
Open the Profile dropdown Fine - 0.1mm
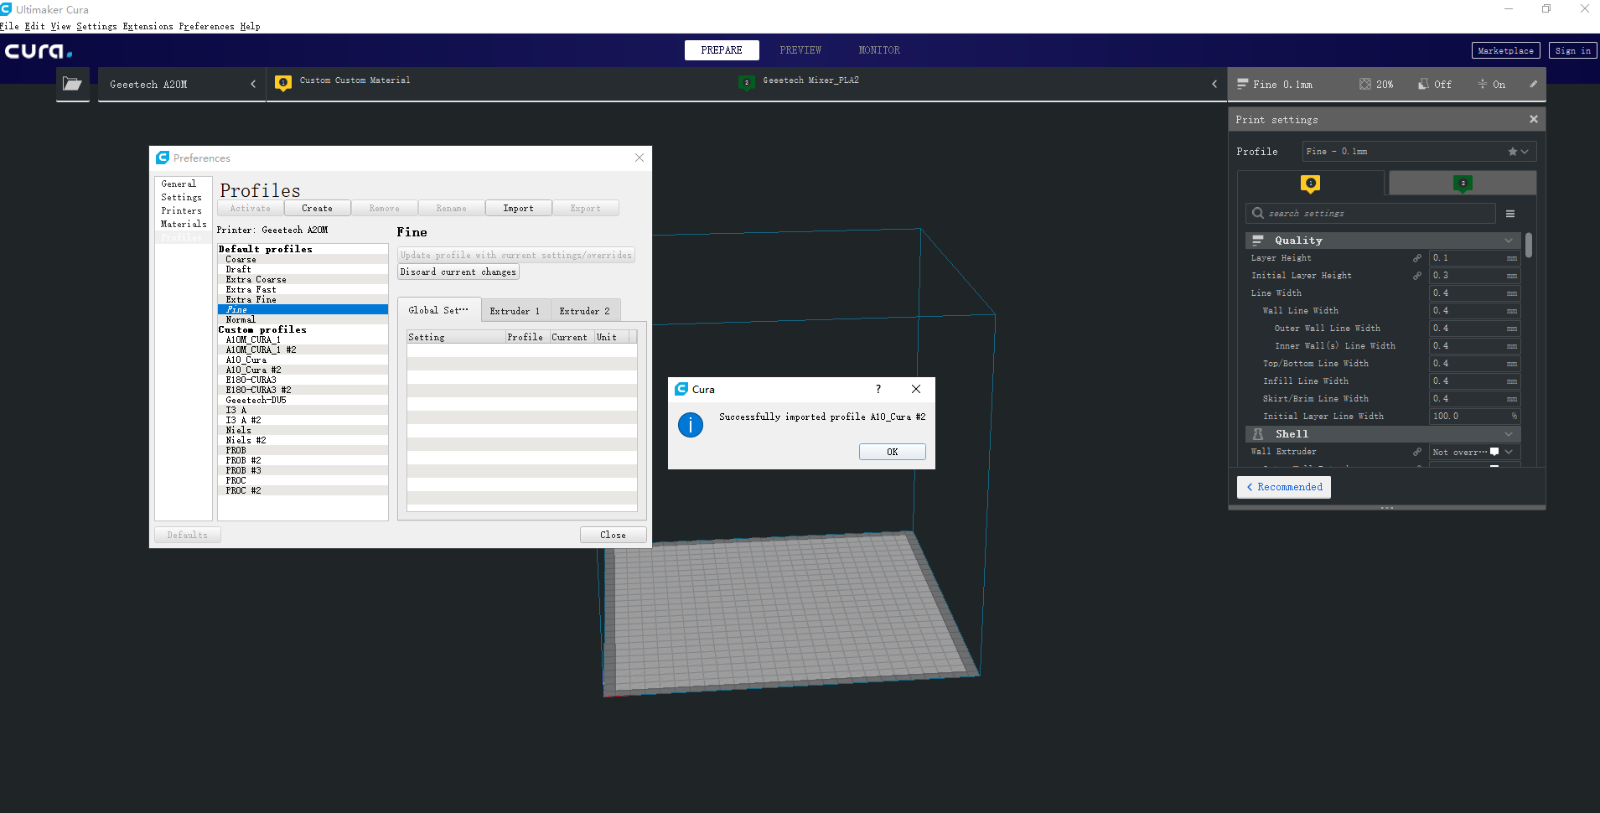(x=1418, y=151)
